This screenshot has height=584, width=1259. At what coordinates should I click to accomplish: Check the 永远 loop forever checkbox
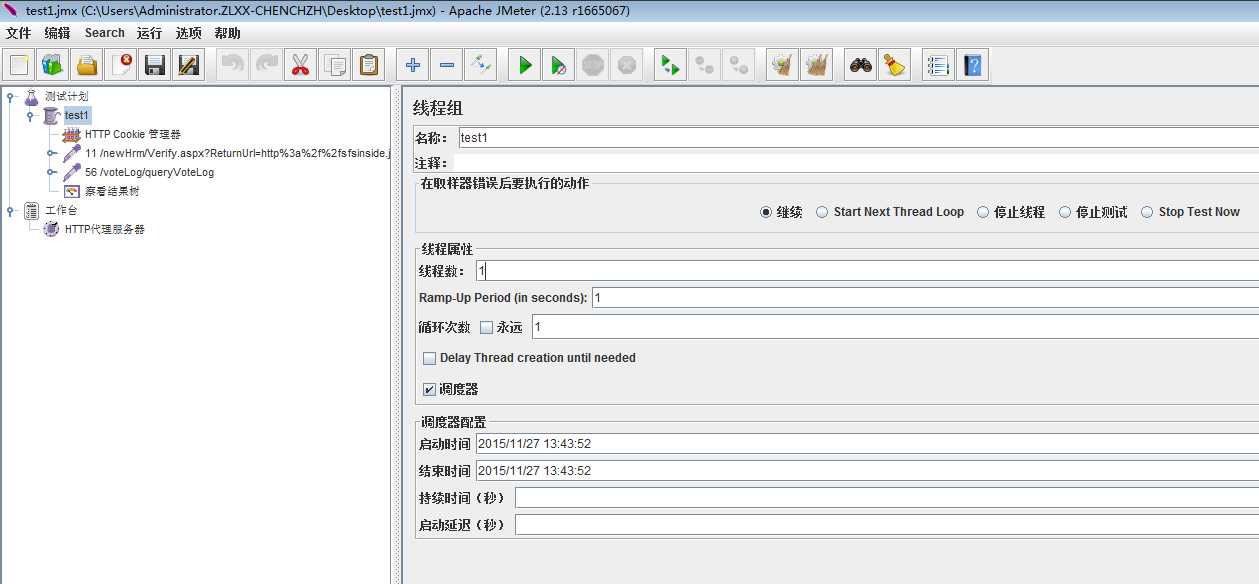pos(486,327)
